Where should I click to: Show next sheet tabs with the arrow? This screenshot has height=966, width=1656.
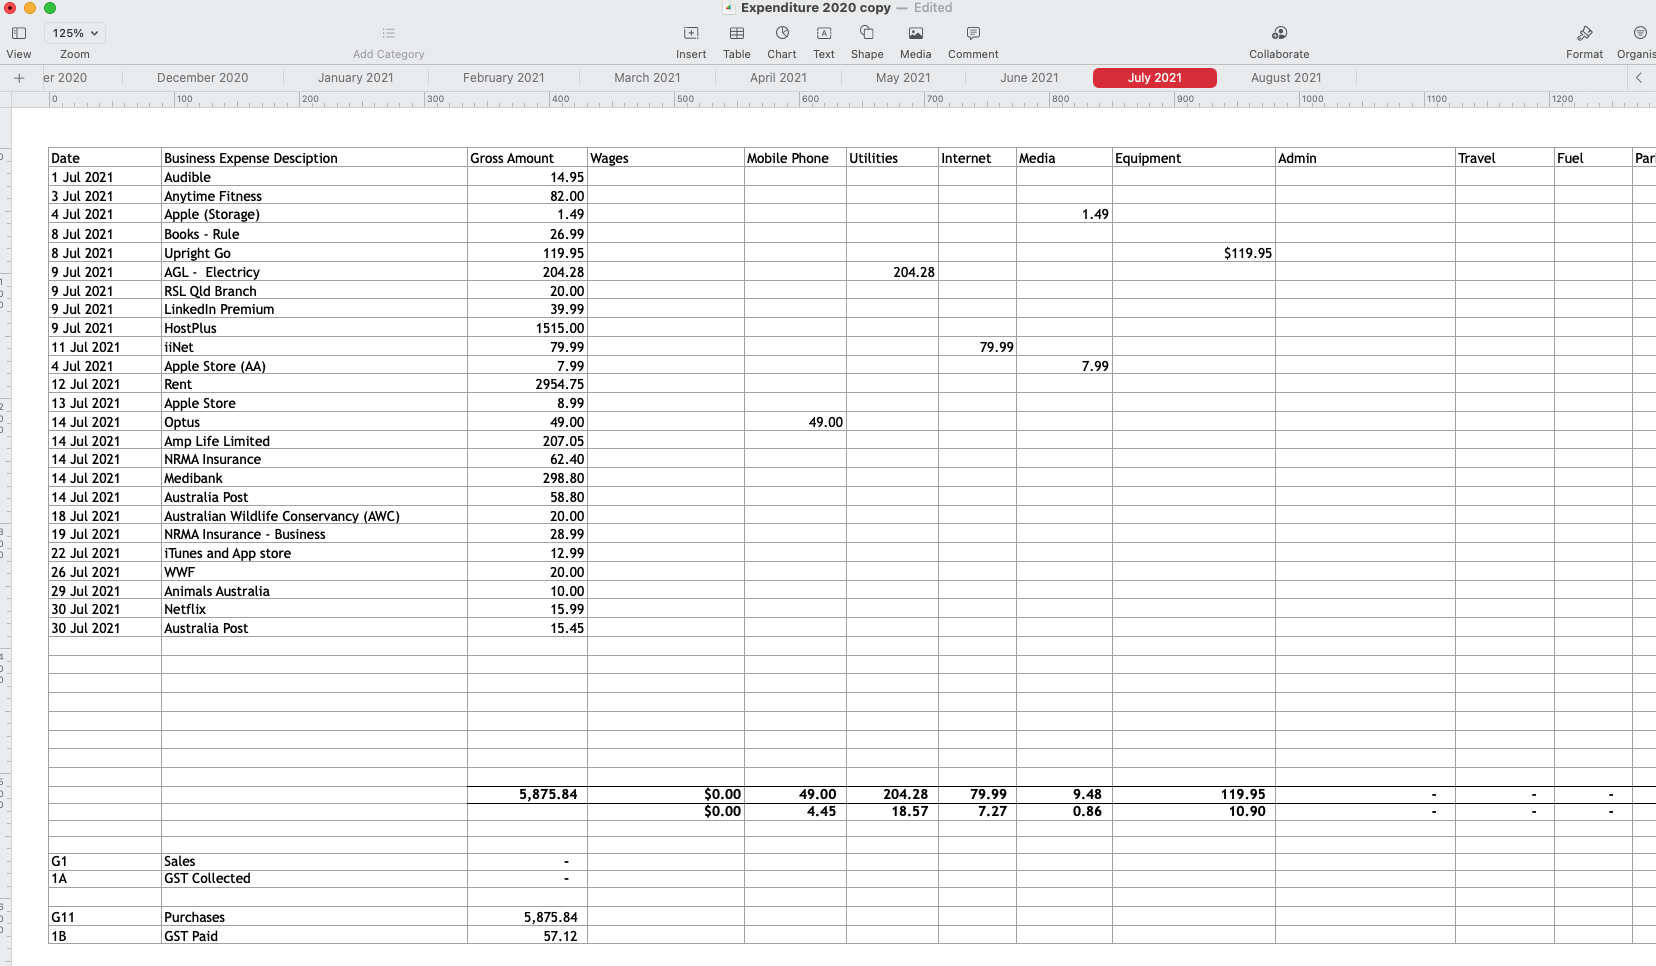pos(1639,78)
